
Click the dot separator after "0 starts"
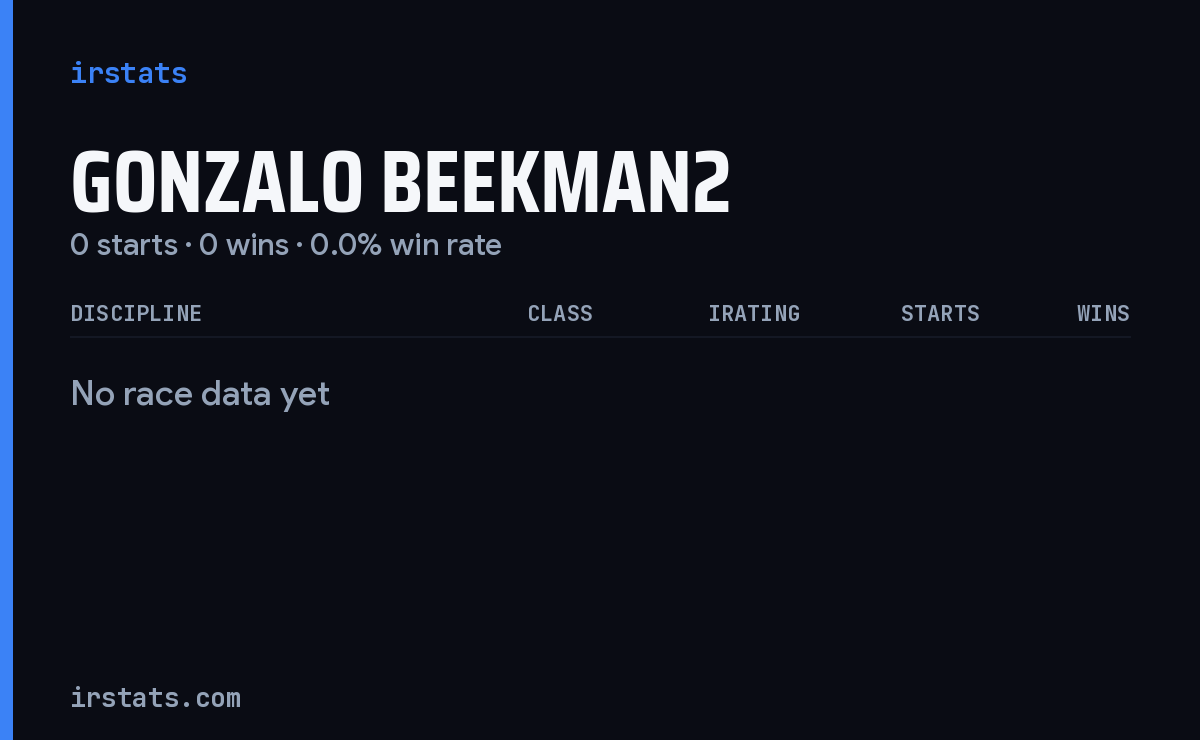coord(188,246)
